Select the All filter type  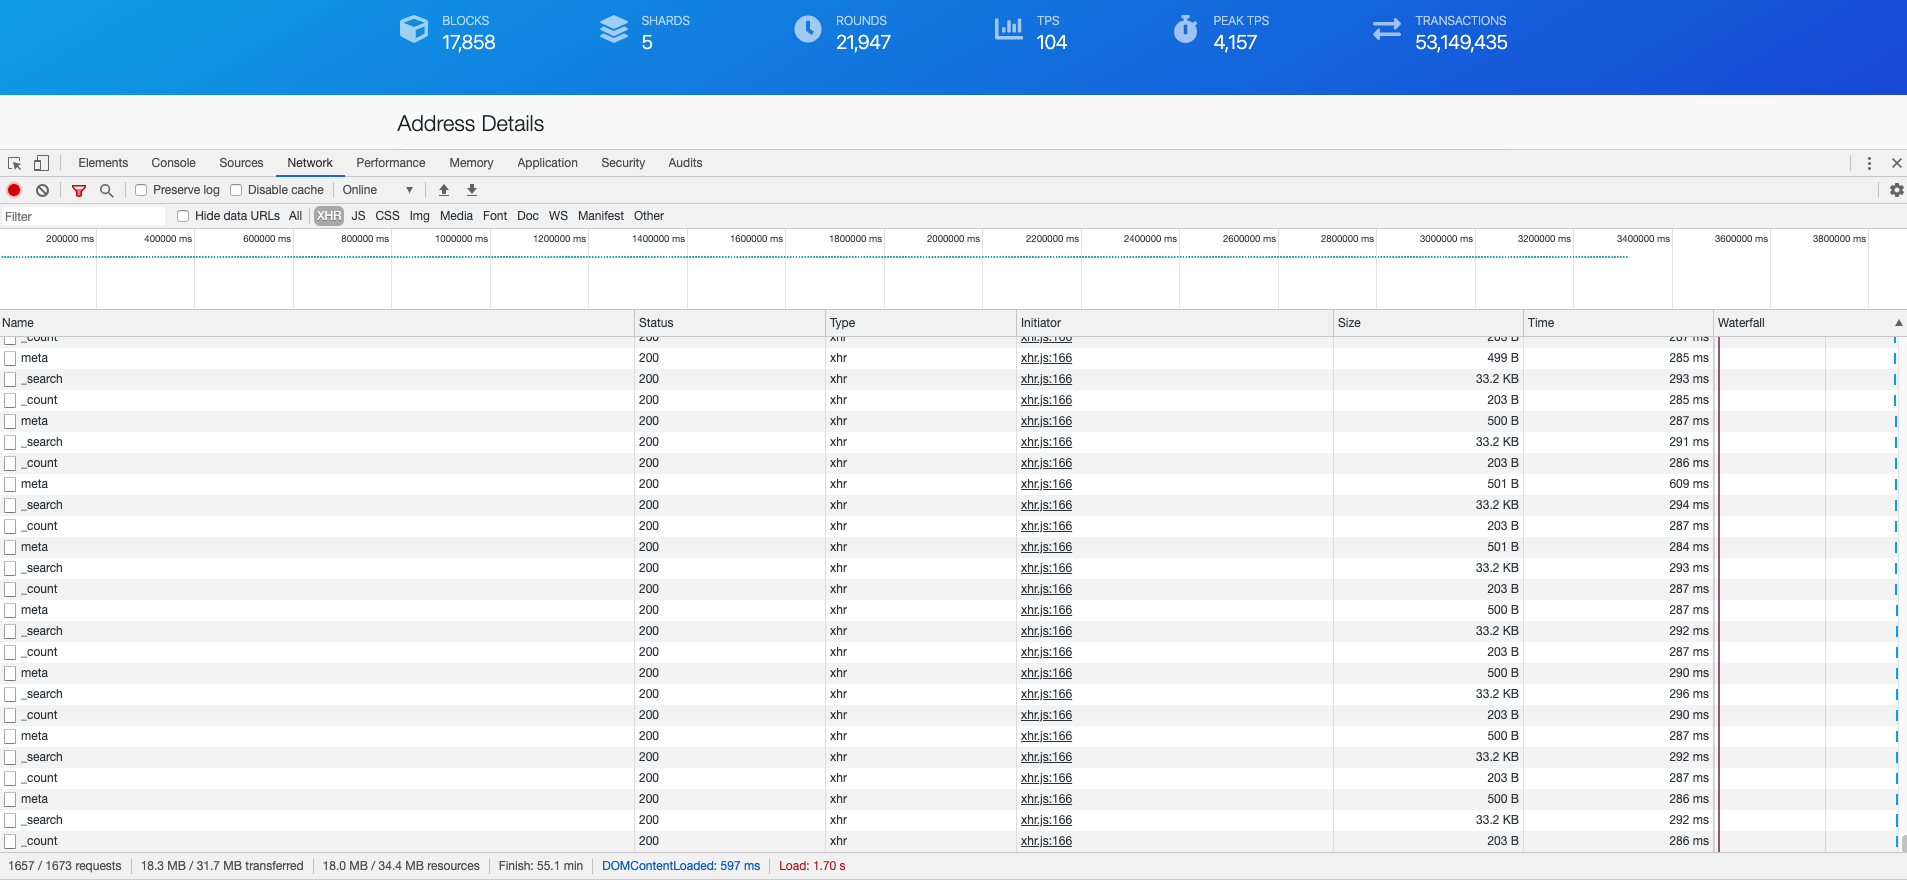tap(295, 216)
